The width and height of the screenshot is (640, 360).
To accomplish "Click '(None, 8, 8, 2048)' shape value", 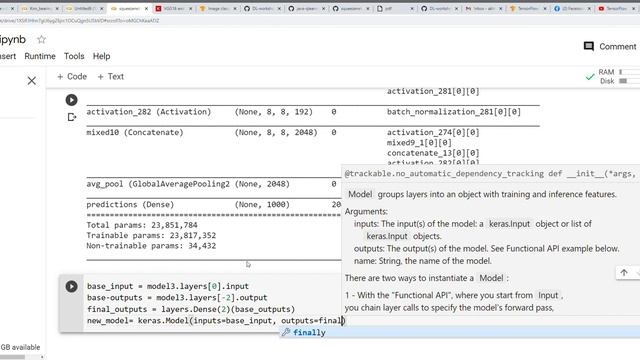I will (276, 132).
